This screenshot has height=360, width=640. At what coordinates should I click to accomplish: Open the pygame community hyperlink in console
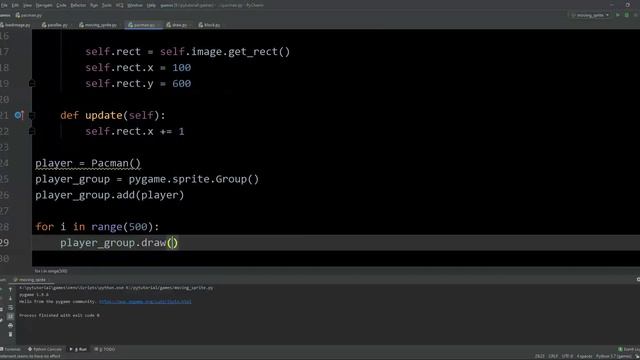tap(145, 302)
